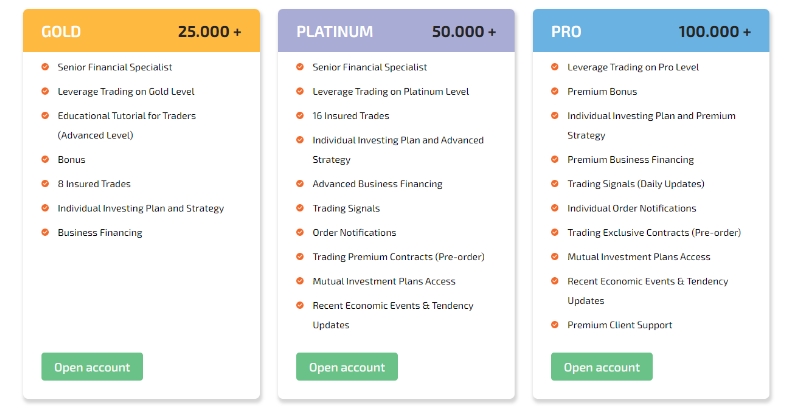The width and height of the screenshot is (792, 414).
Task: Click checkmark icon next to Leverage Trading on Gold Level
Action: pos(45,91)
